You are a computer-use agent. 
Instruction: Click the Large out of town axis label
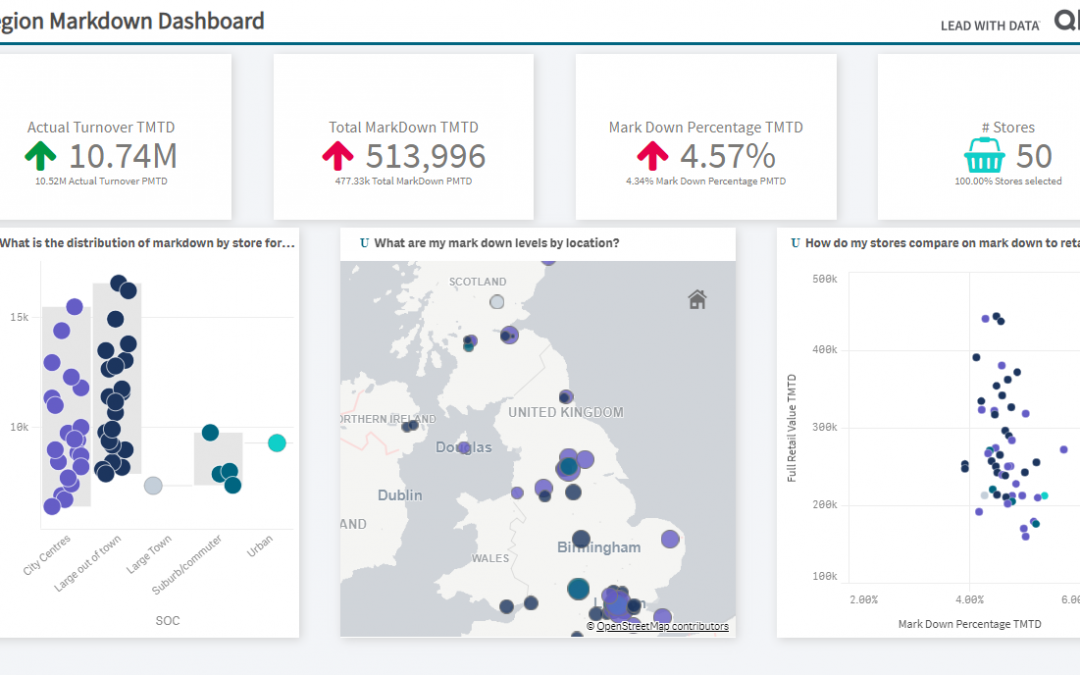[87, 563]
